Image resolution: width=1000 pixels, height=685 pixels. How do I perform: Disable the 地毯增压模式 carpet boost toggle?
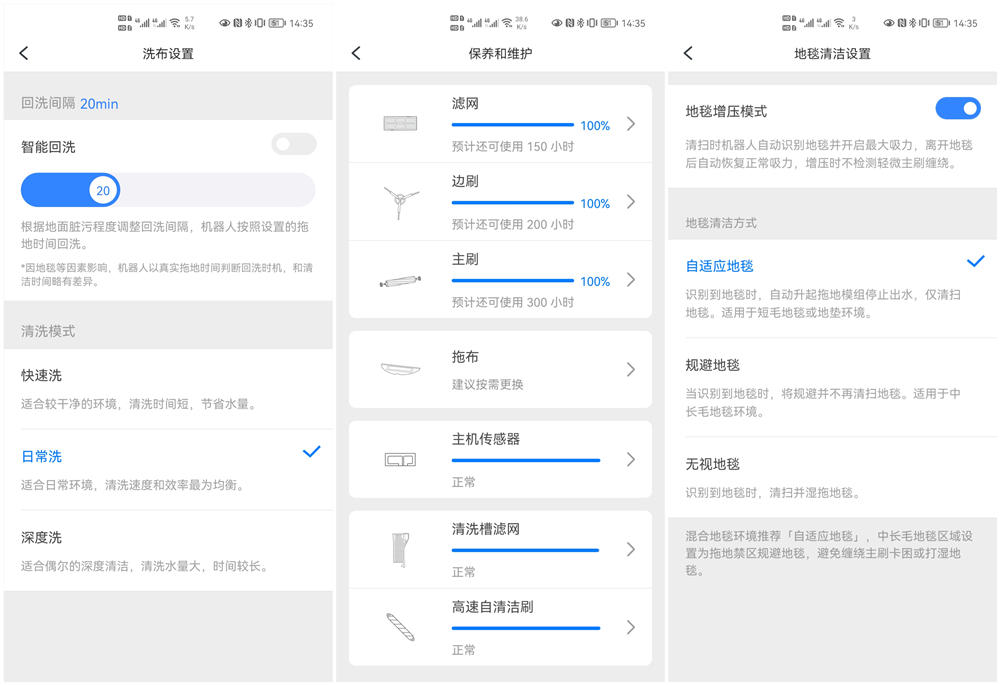pyautogui.click(x=958, y=108)
